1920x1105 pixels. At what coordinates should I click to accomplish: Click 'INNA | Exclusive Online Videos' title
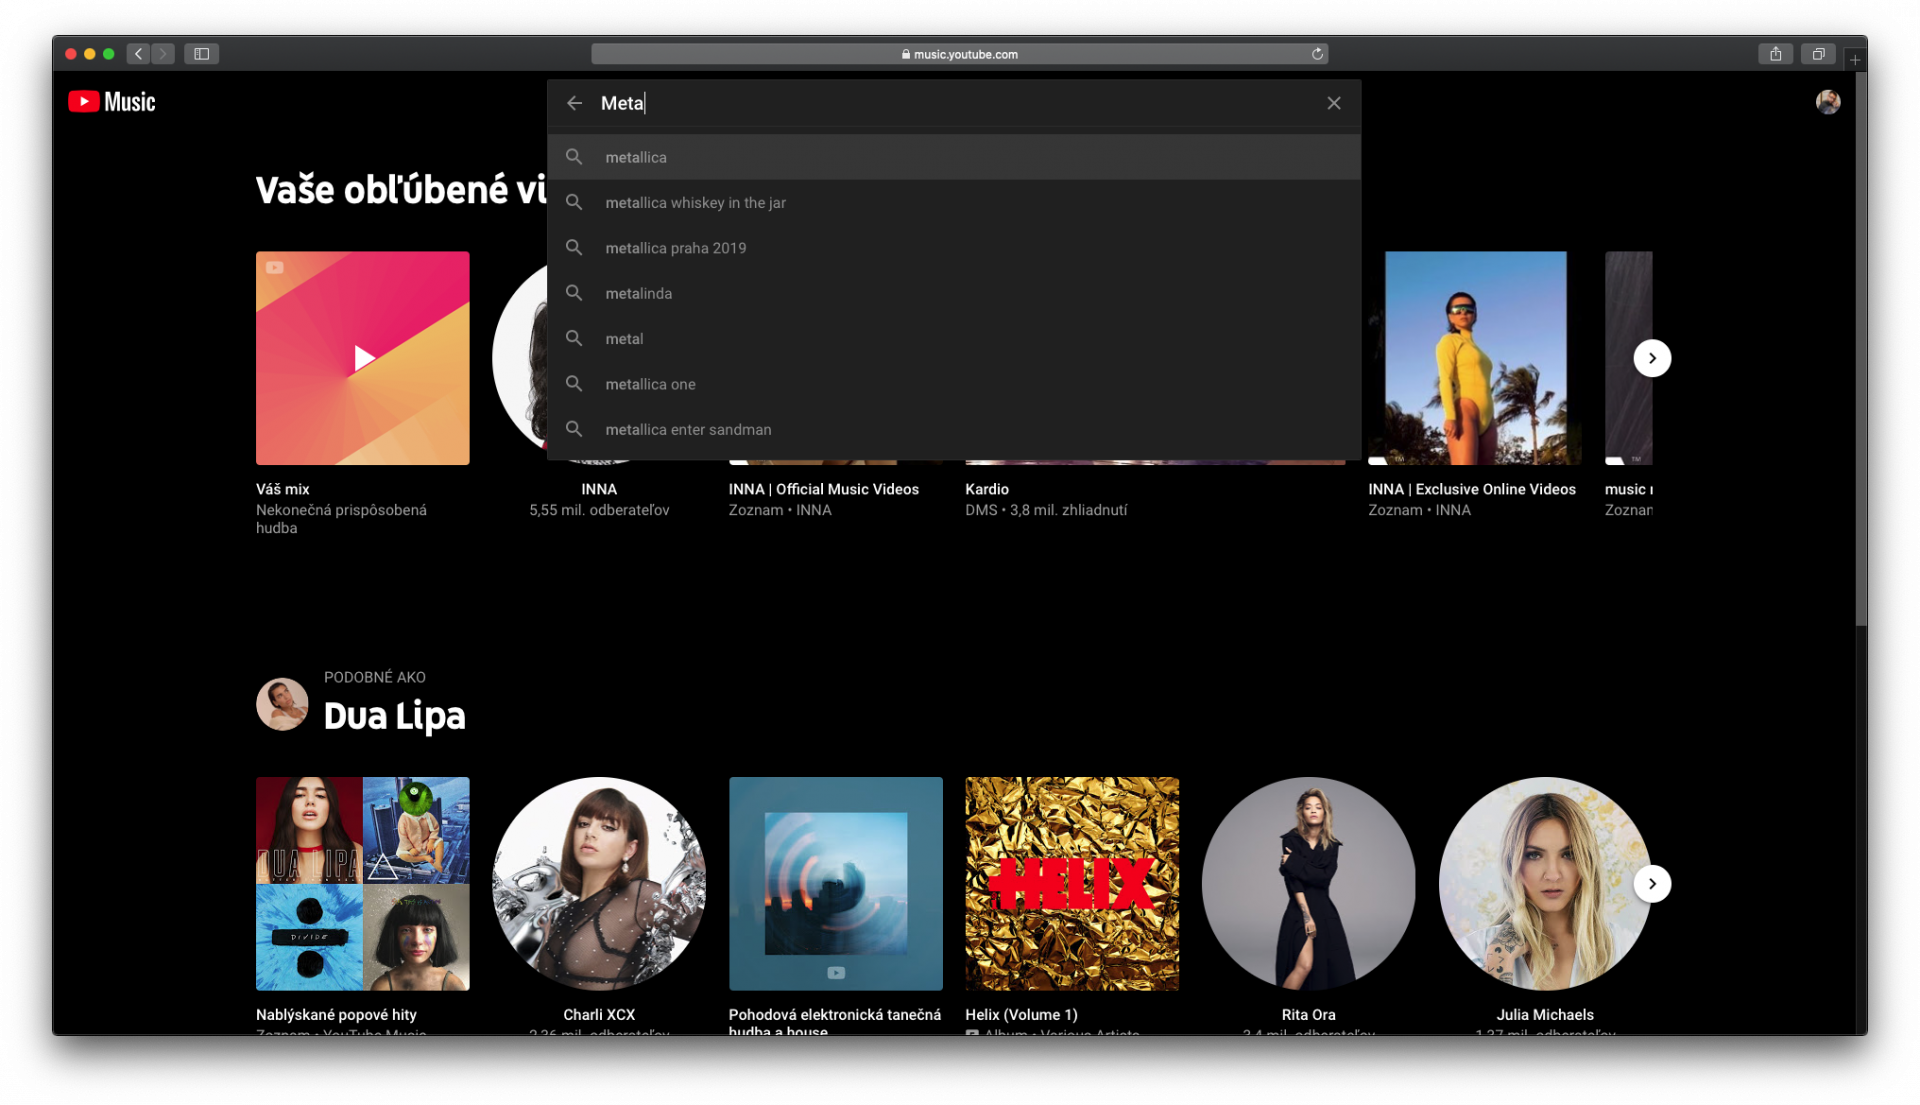pos(1472,489)
